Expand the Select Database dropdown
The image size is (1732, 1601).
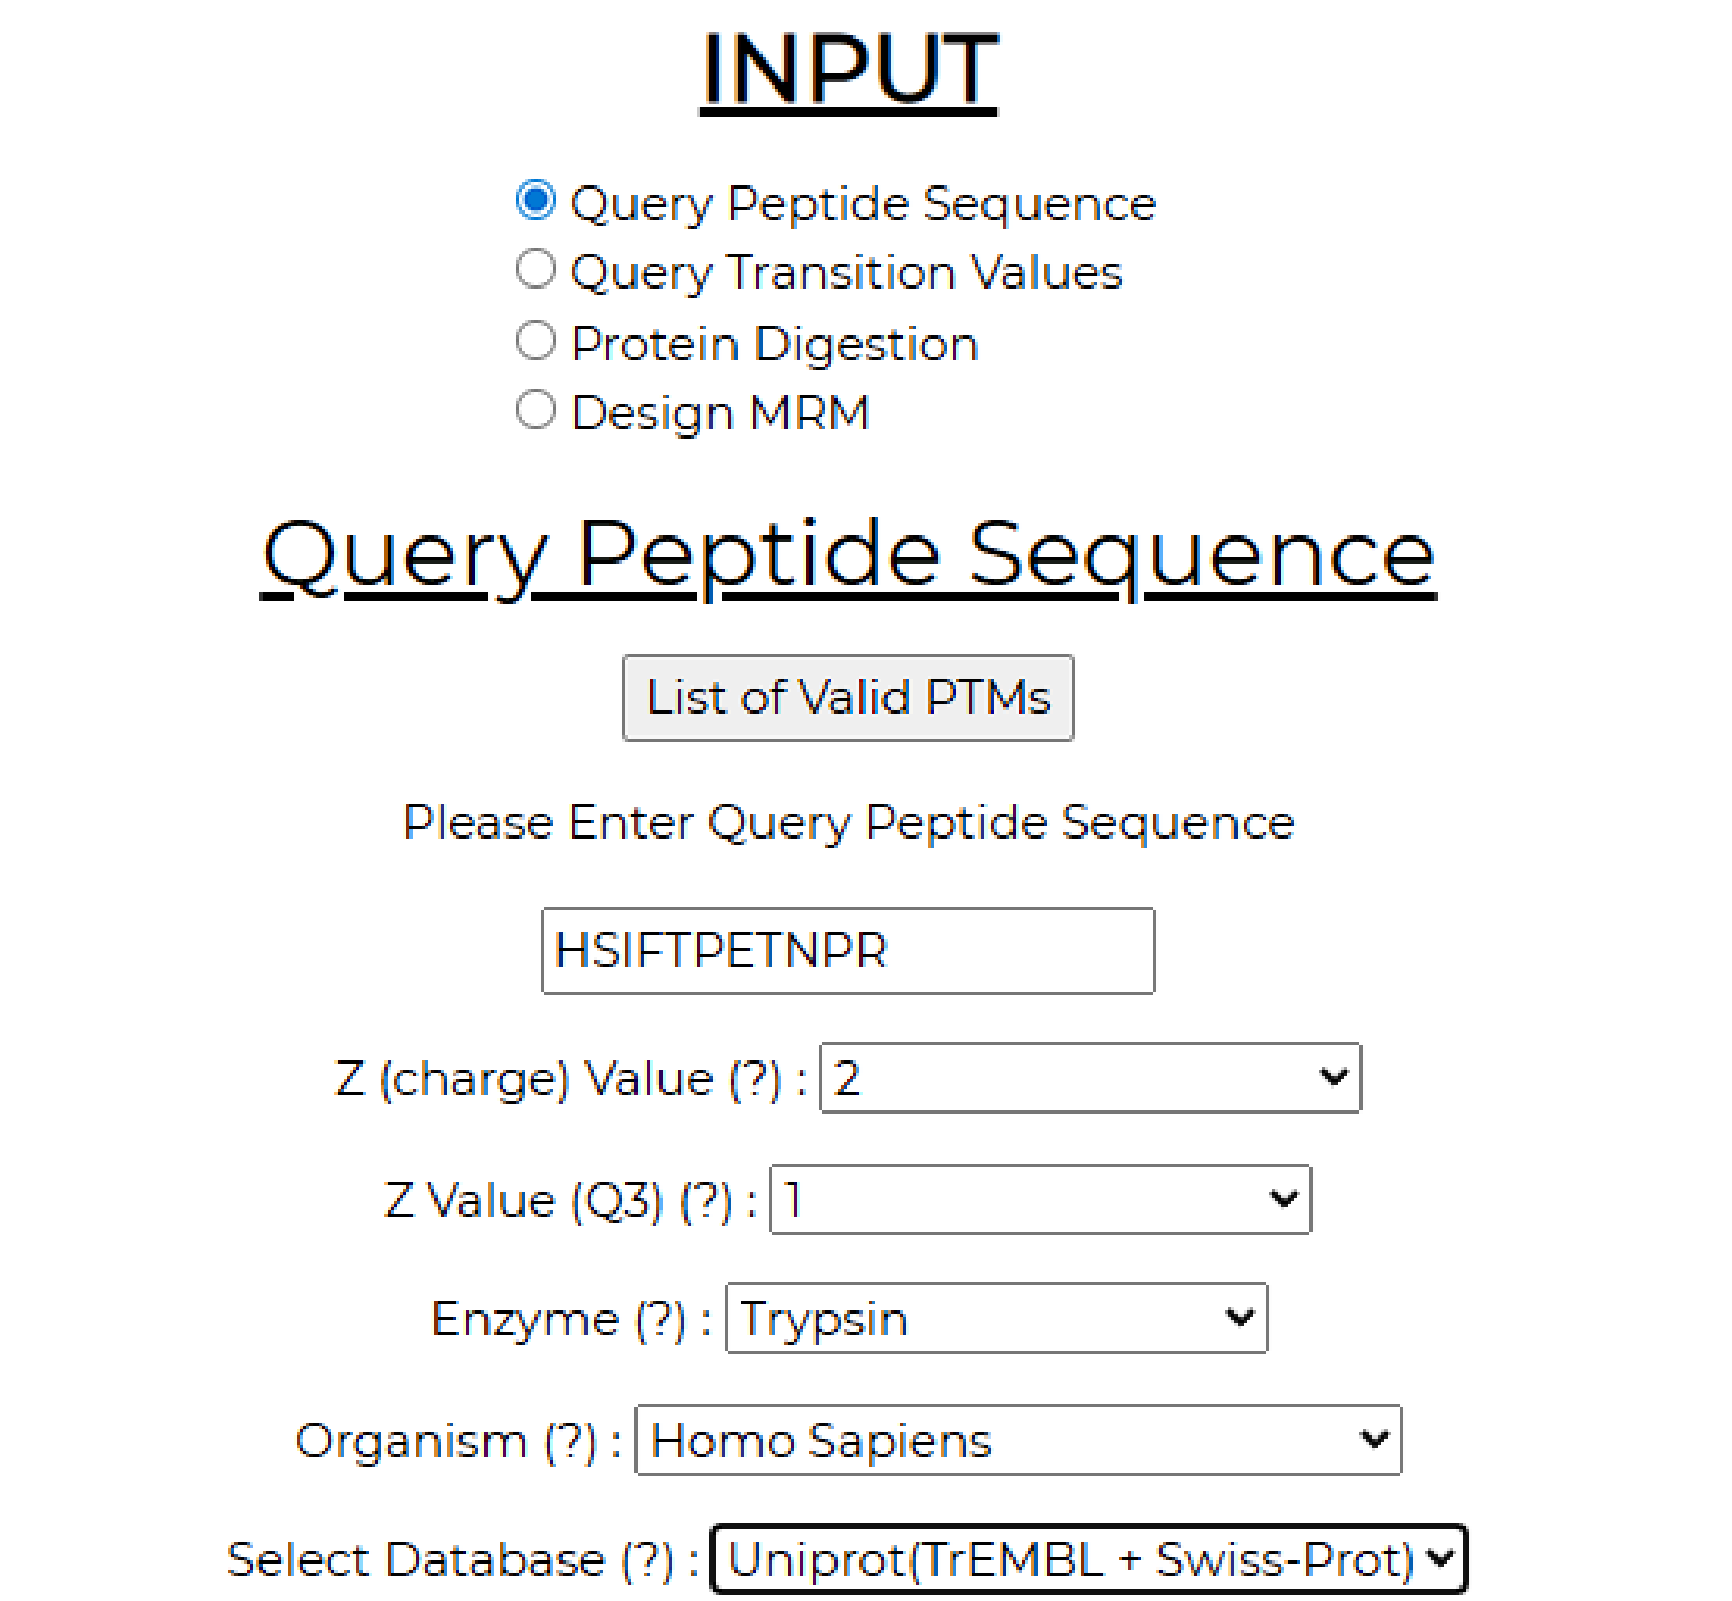click(x=1088, y=1559)
